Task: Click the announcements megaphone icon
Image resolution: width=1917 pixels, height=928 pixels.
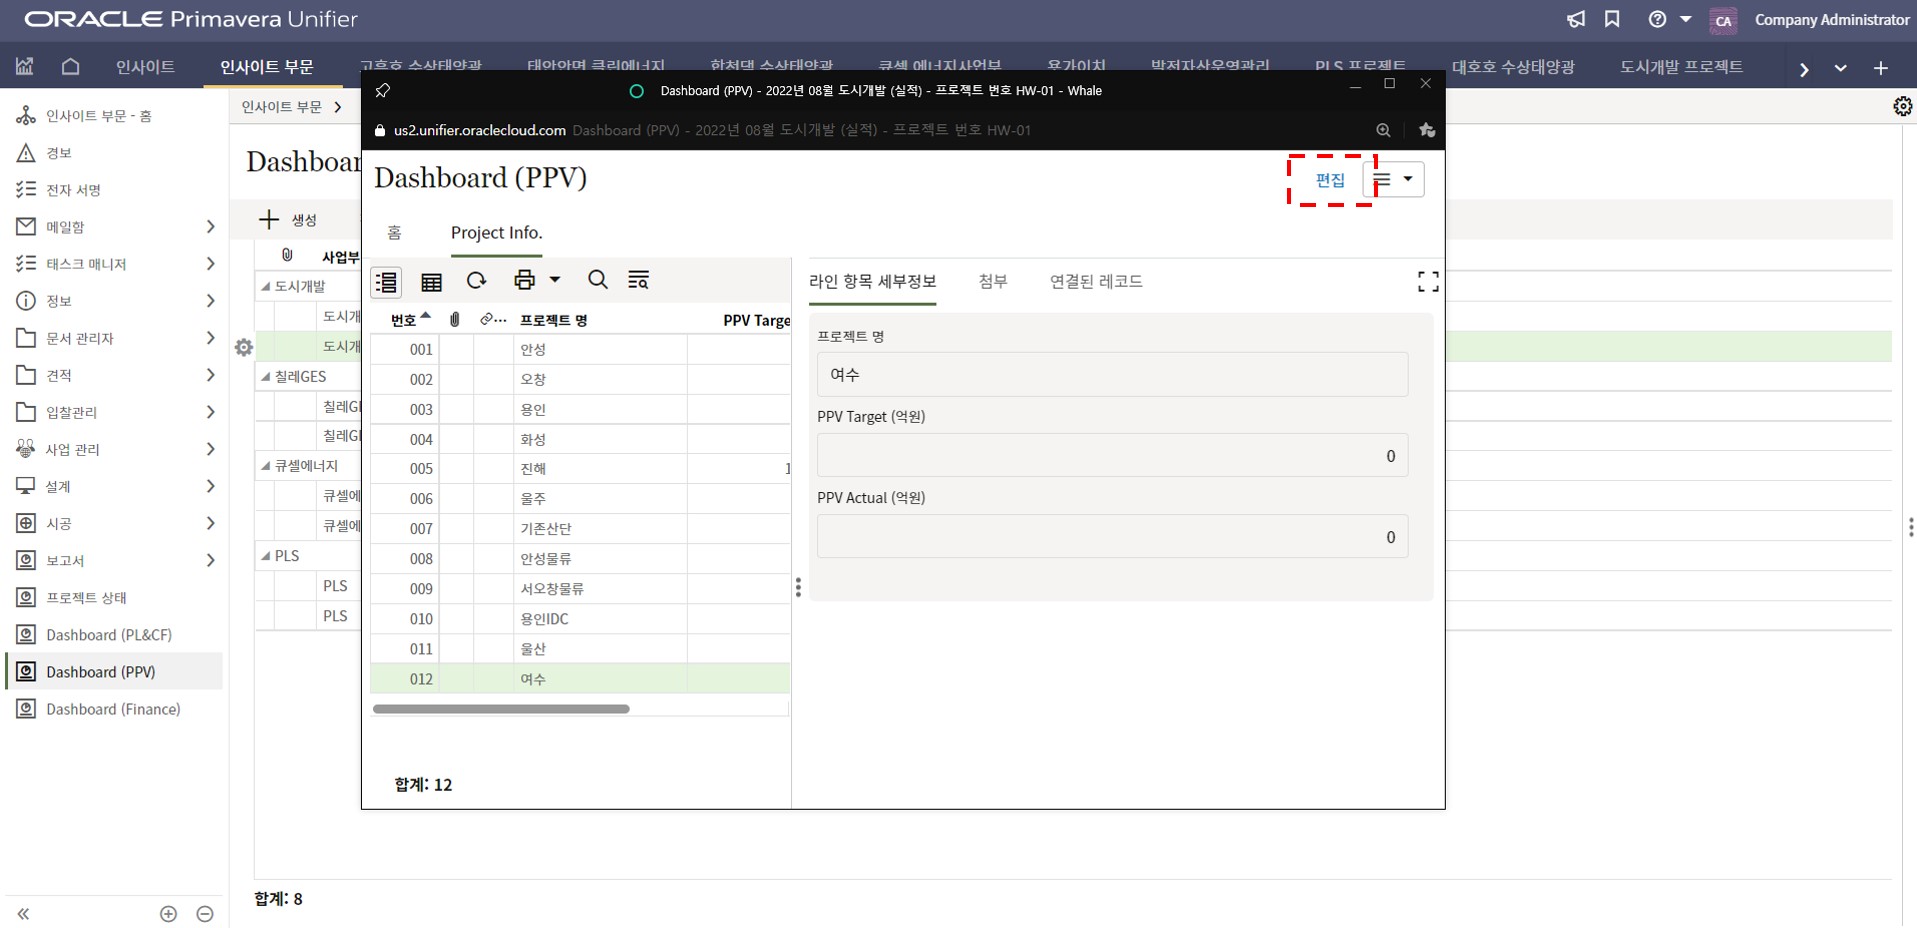Action: (x=1575, y=20)
